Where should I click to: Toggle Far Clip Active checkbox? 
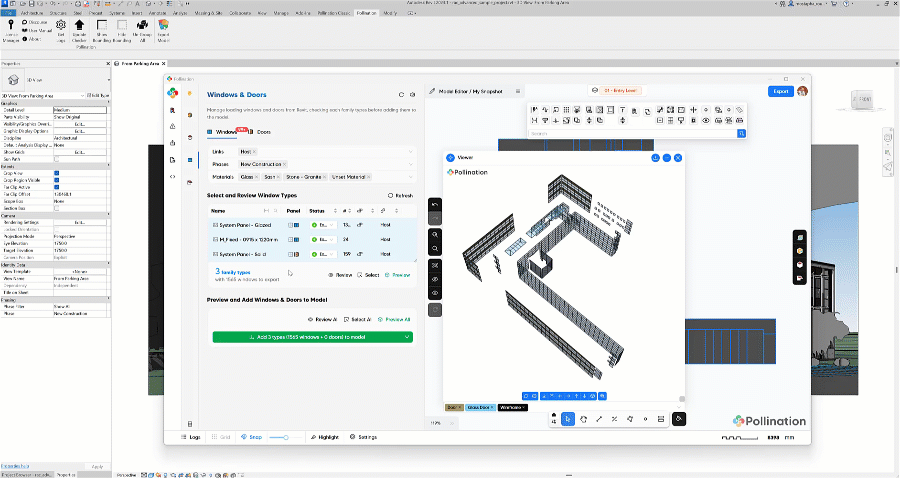point(56,185)
